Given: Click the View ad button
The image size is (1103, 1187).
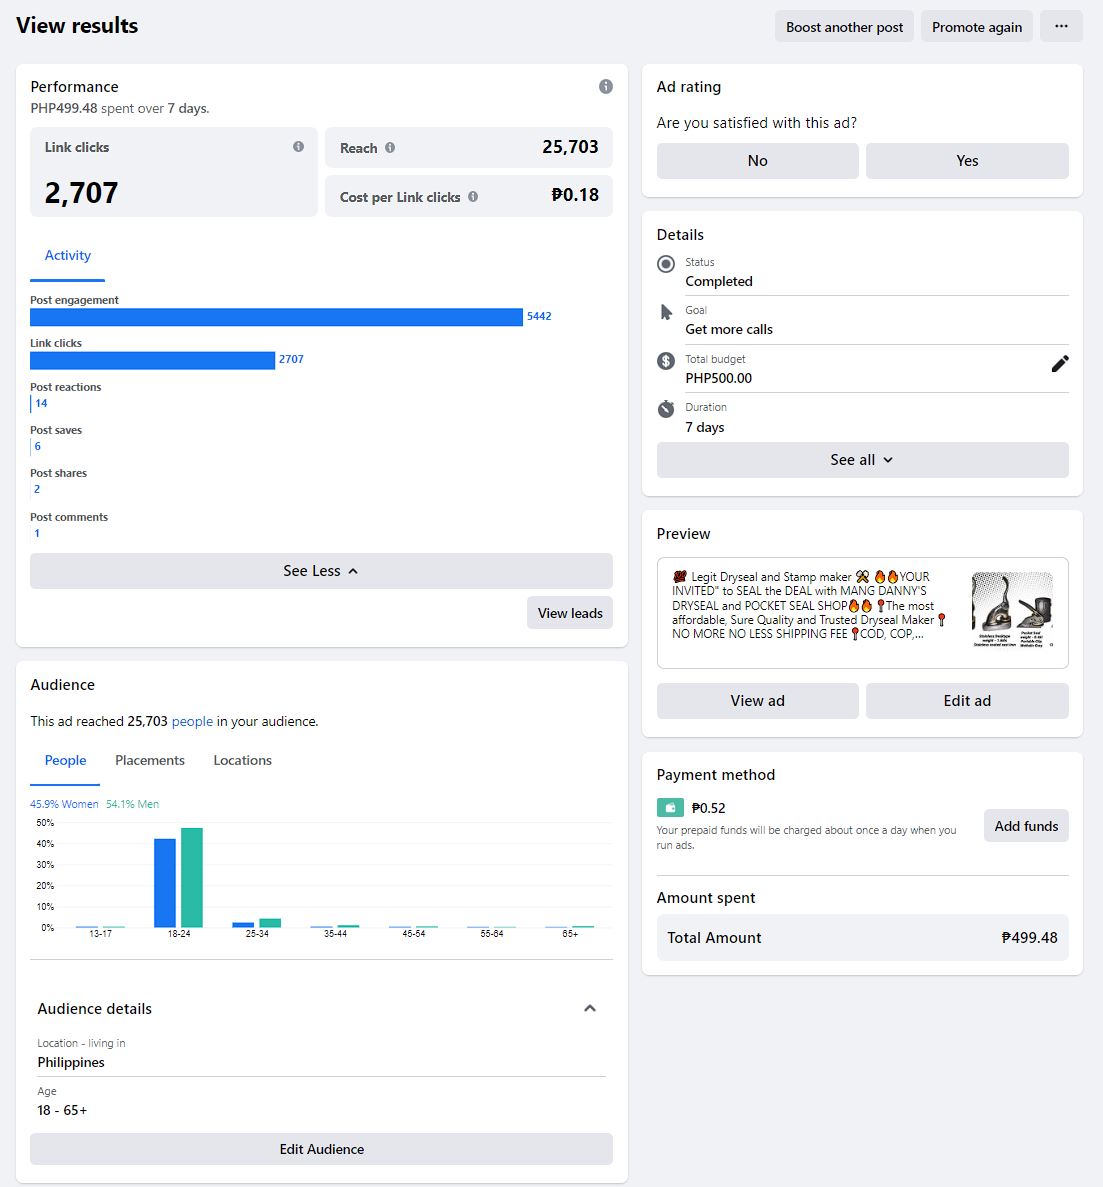Looking at the screenshot, I should 757,701.
